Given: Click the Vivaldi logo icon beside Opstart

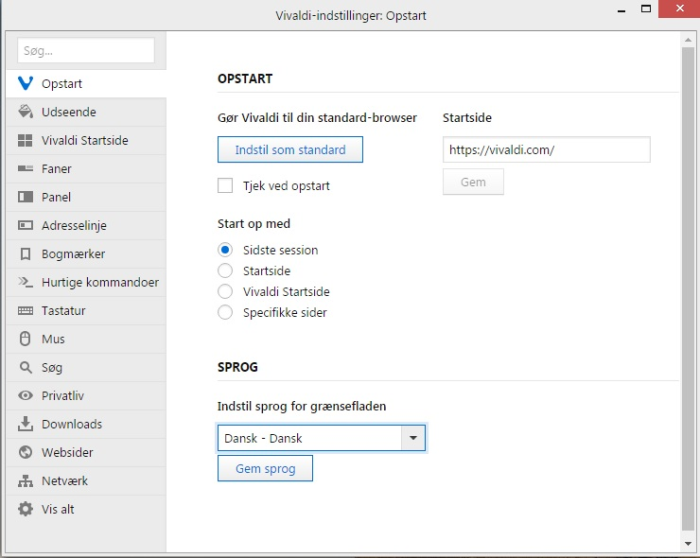Looking at the screenshot, I should (x=25, y=83).
